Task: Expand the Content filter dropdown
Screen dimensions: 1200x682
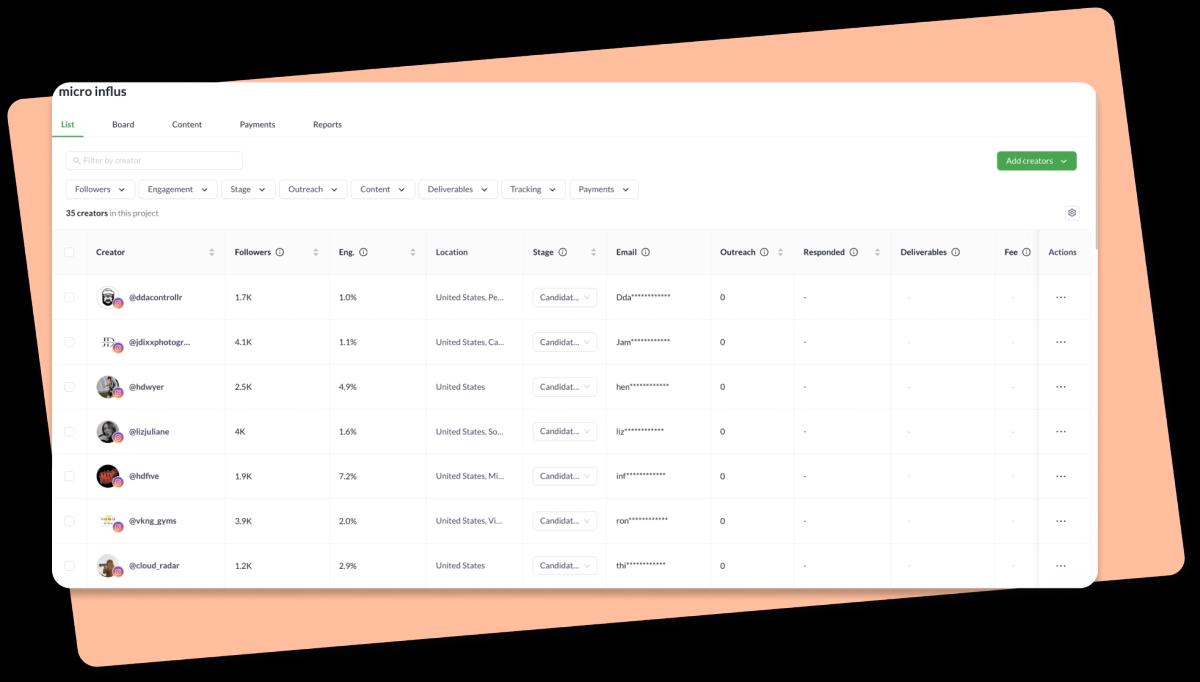Action: [x=383, y=189]
